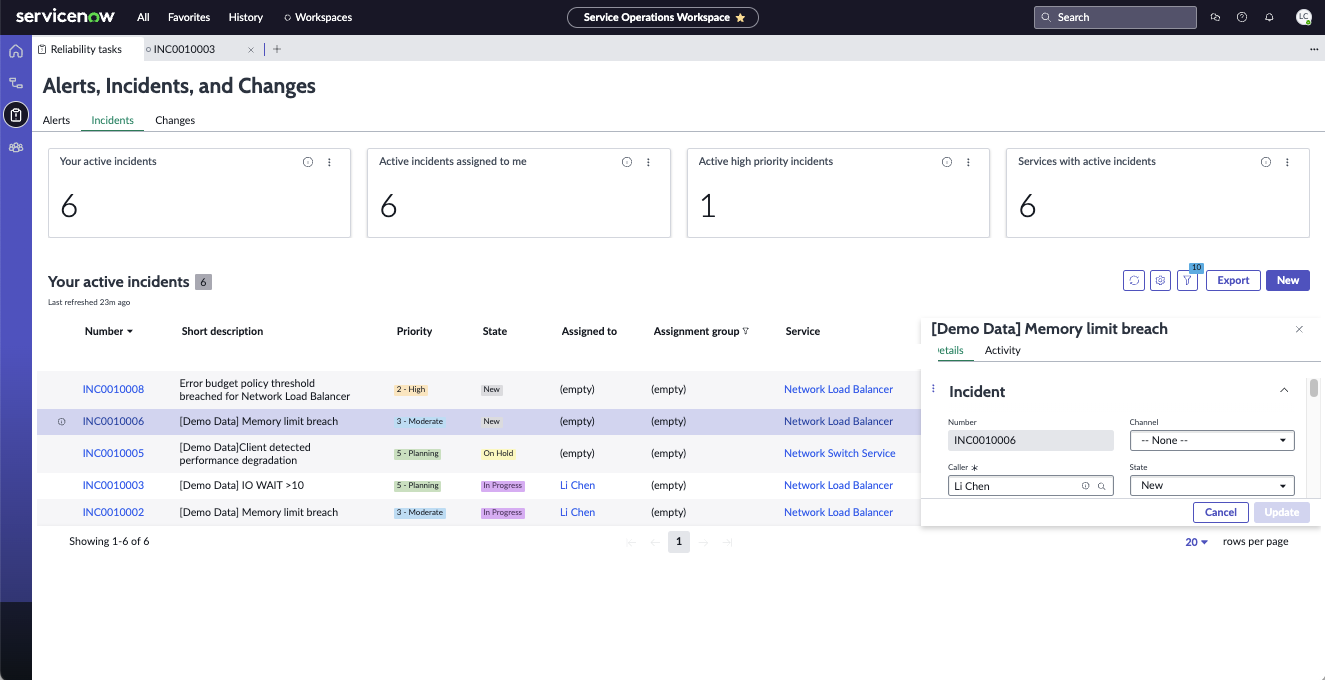Click the 2 - High priority badge
Screen dimensions: 1325x680
click(411, 390)
